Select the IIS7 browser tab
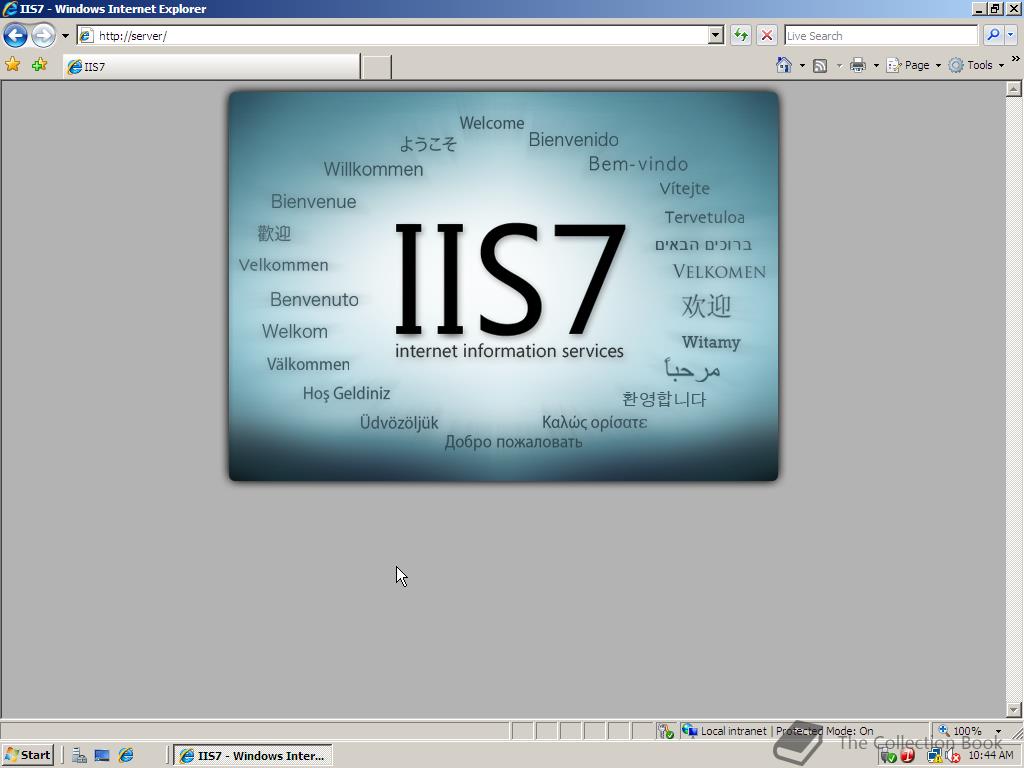This screenshot has width=1024, height=768. 212,66
